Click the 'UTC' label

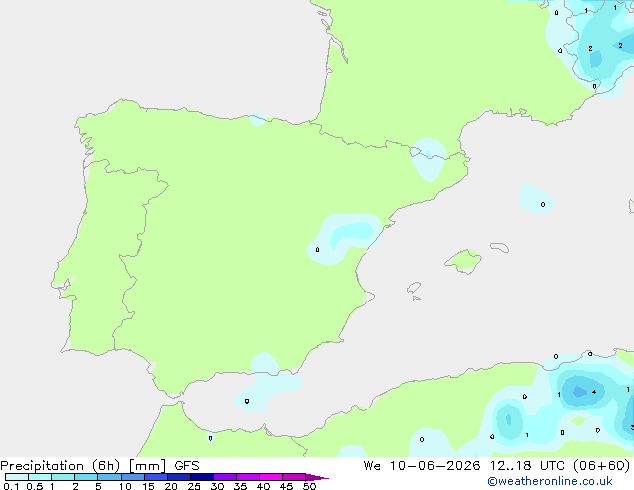[552, 466]
